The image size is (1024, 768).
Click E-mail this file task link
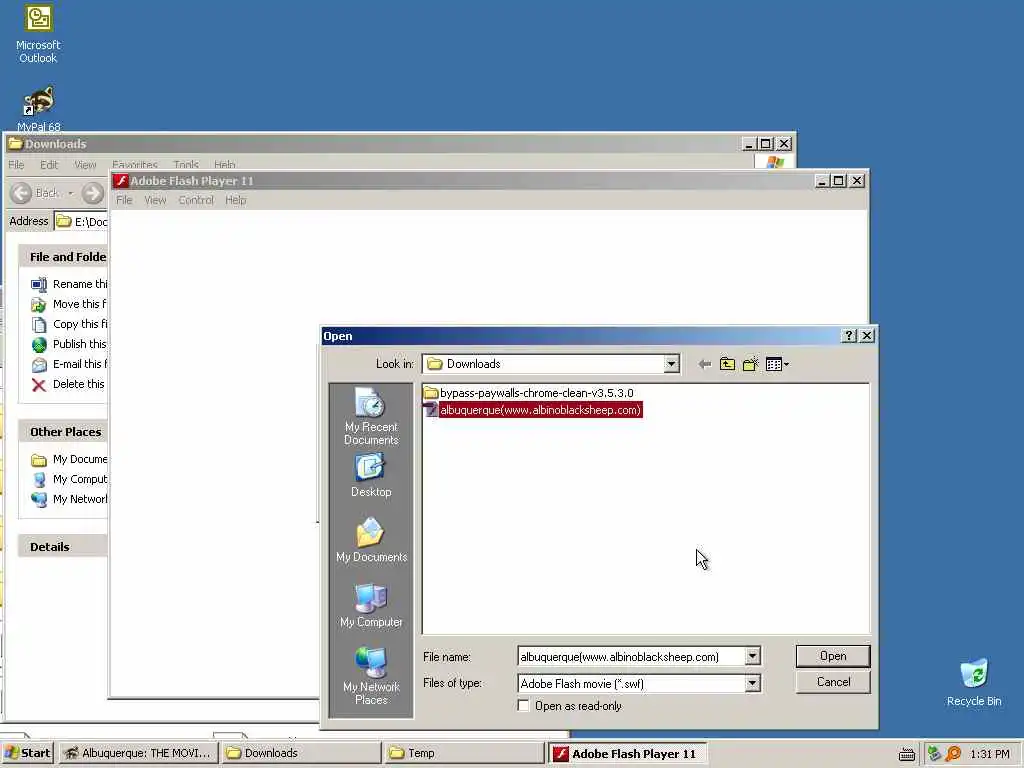(69, 364)
